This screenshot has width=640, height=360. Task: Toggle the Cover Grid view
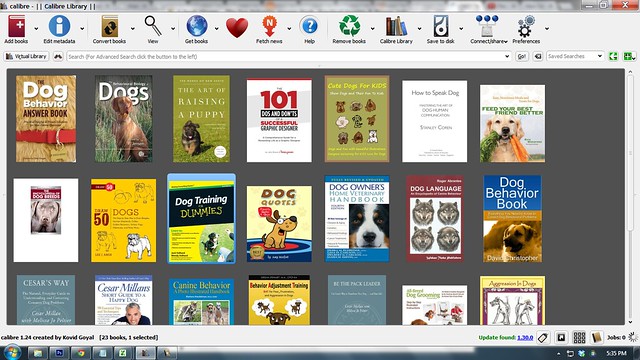point(579,337)
